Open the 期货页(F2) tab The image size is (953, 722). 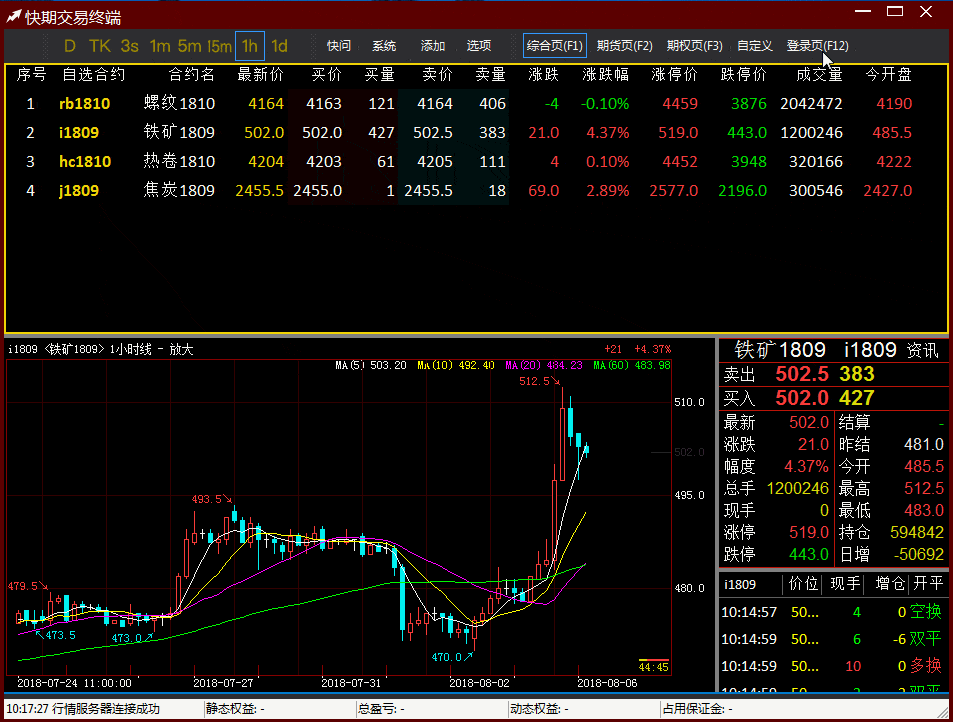pos(624,46)
